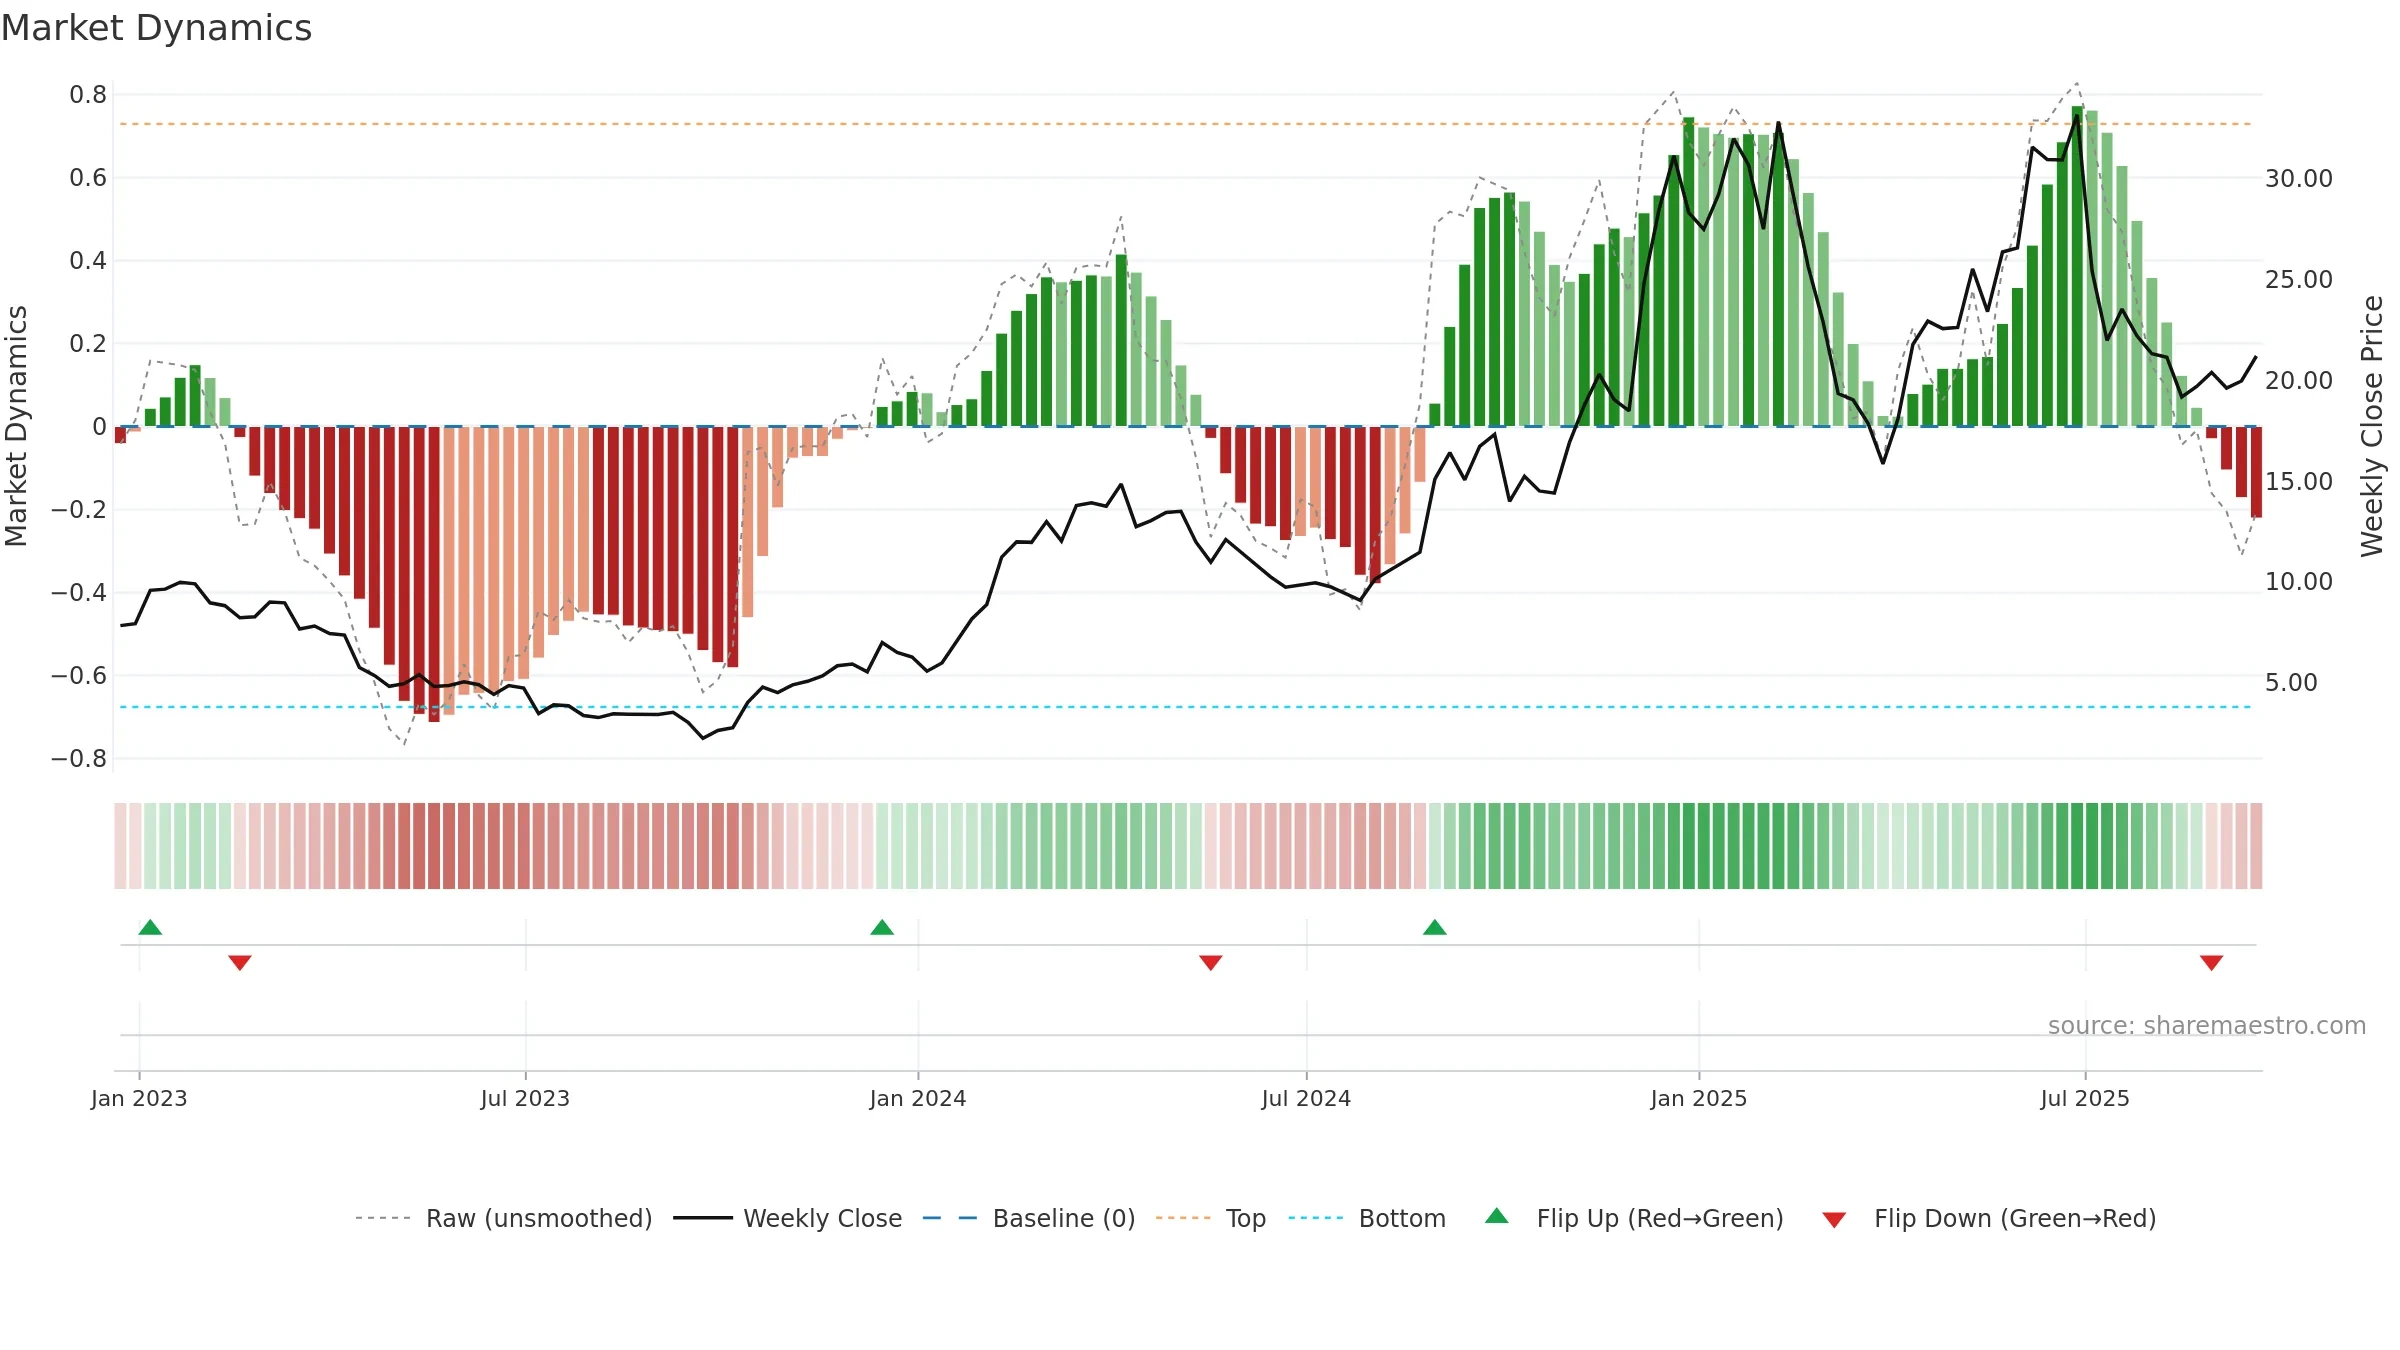Click the Jan 2025 x-axis label

pos(1699,1098)
